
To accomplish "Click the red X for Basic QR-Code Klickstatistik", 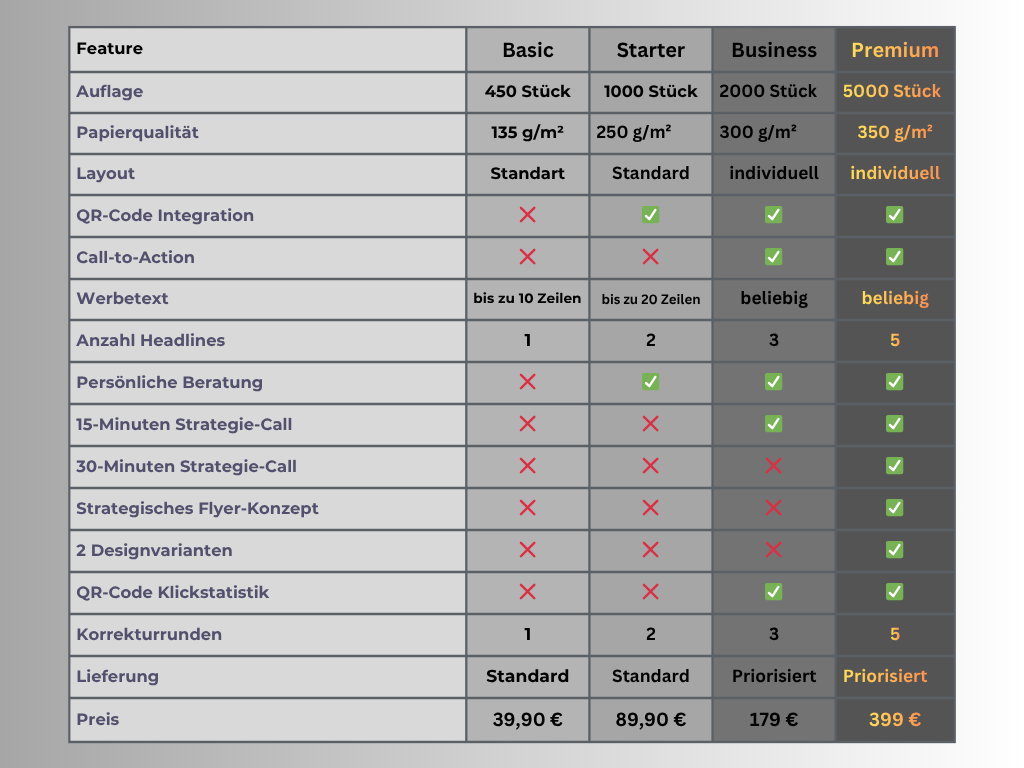I will click(528, 592).
